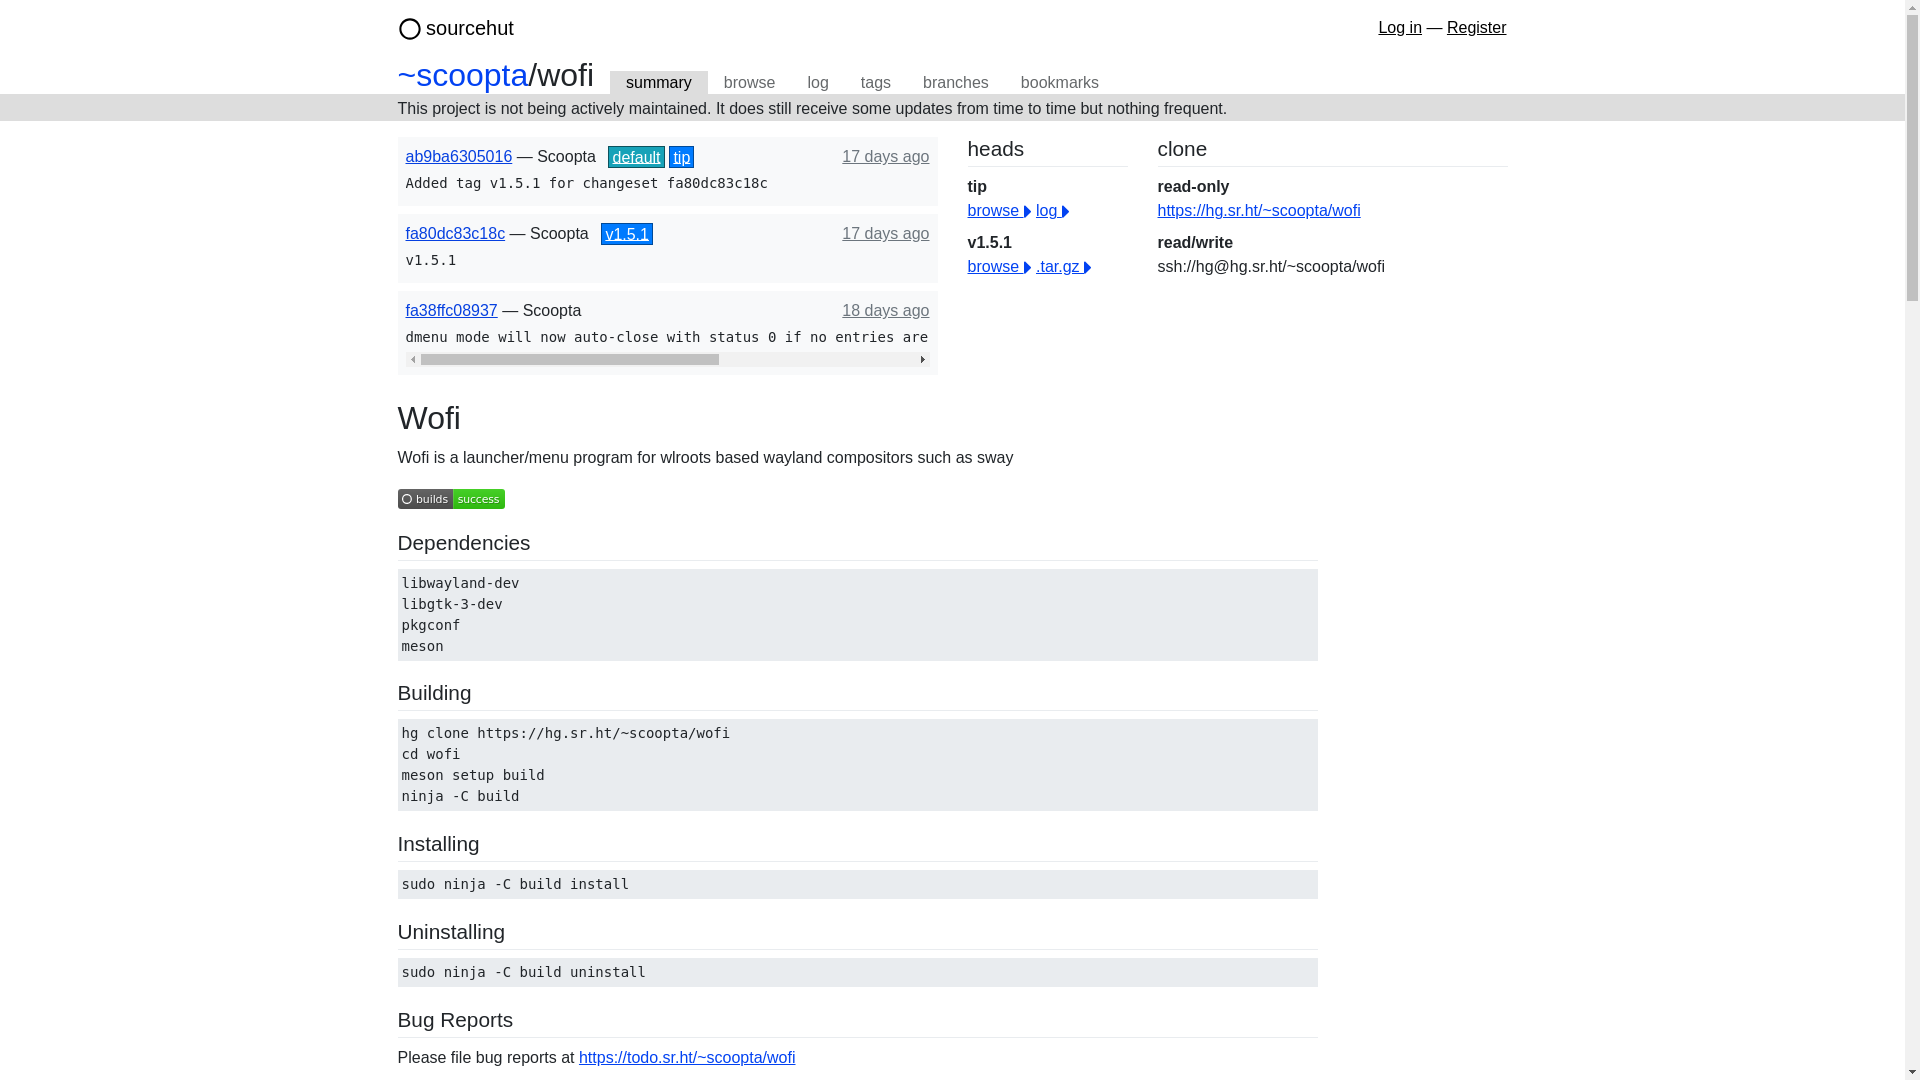Open the bookmarks tab
Image resolution: width=1920 pixels, height=1080 pixels.
coord(1059,83)
